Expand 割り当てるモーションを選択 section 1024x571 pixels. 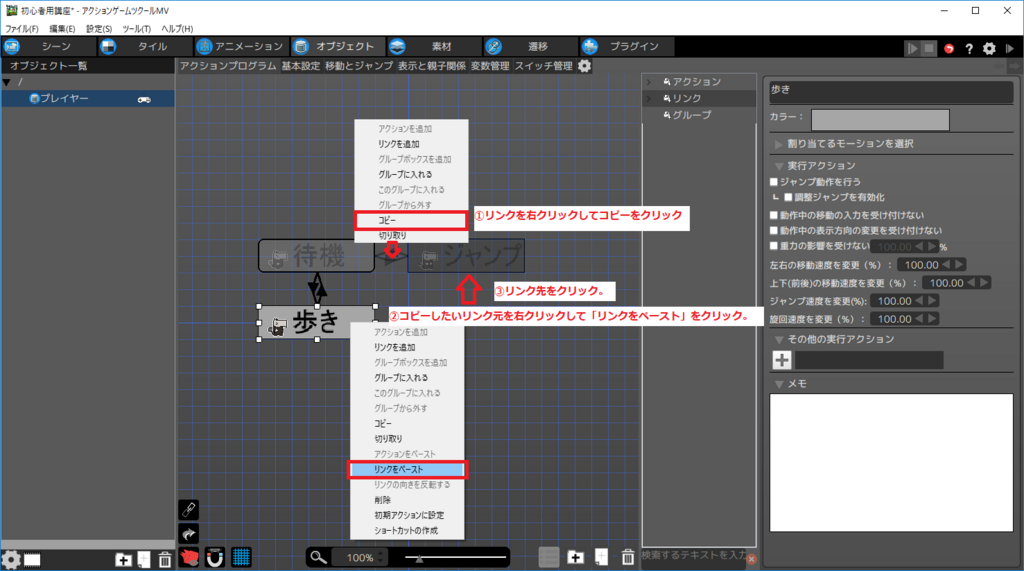[778, 144]
